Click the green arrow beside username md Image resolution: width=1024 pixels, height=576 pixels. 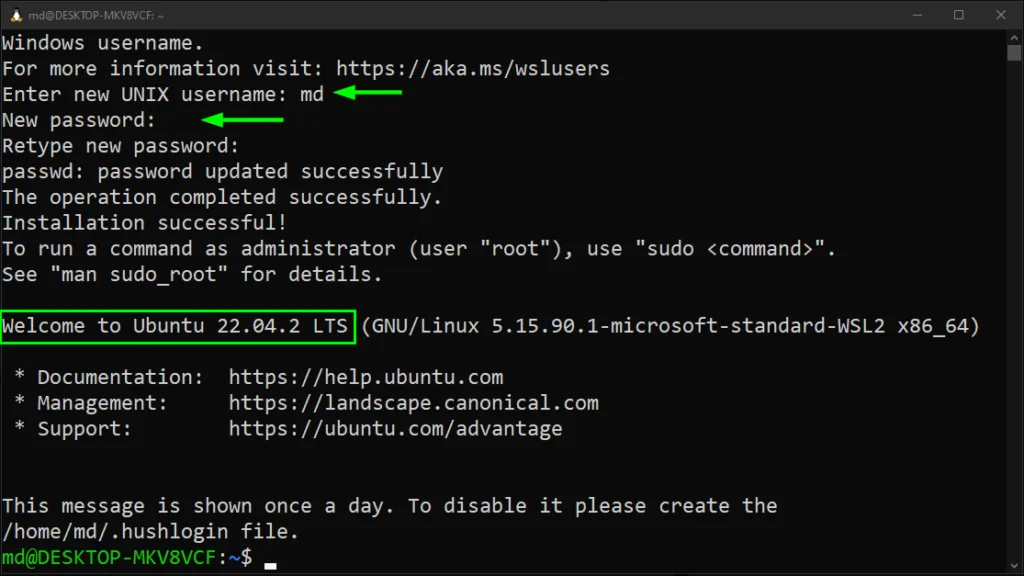(368, 94)
